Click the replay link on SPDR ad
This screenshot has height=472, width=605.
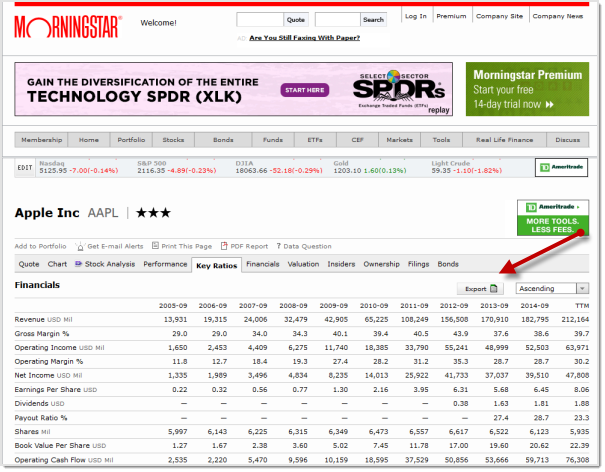439,110
